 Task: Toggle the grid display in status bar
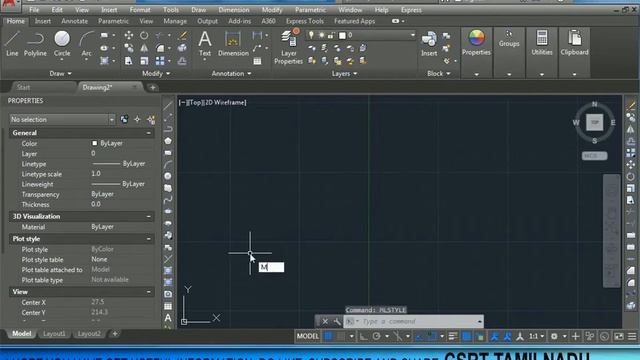click(x=328, y=336)
